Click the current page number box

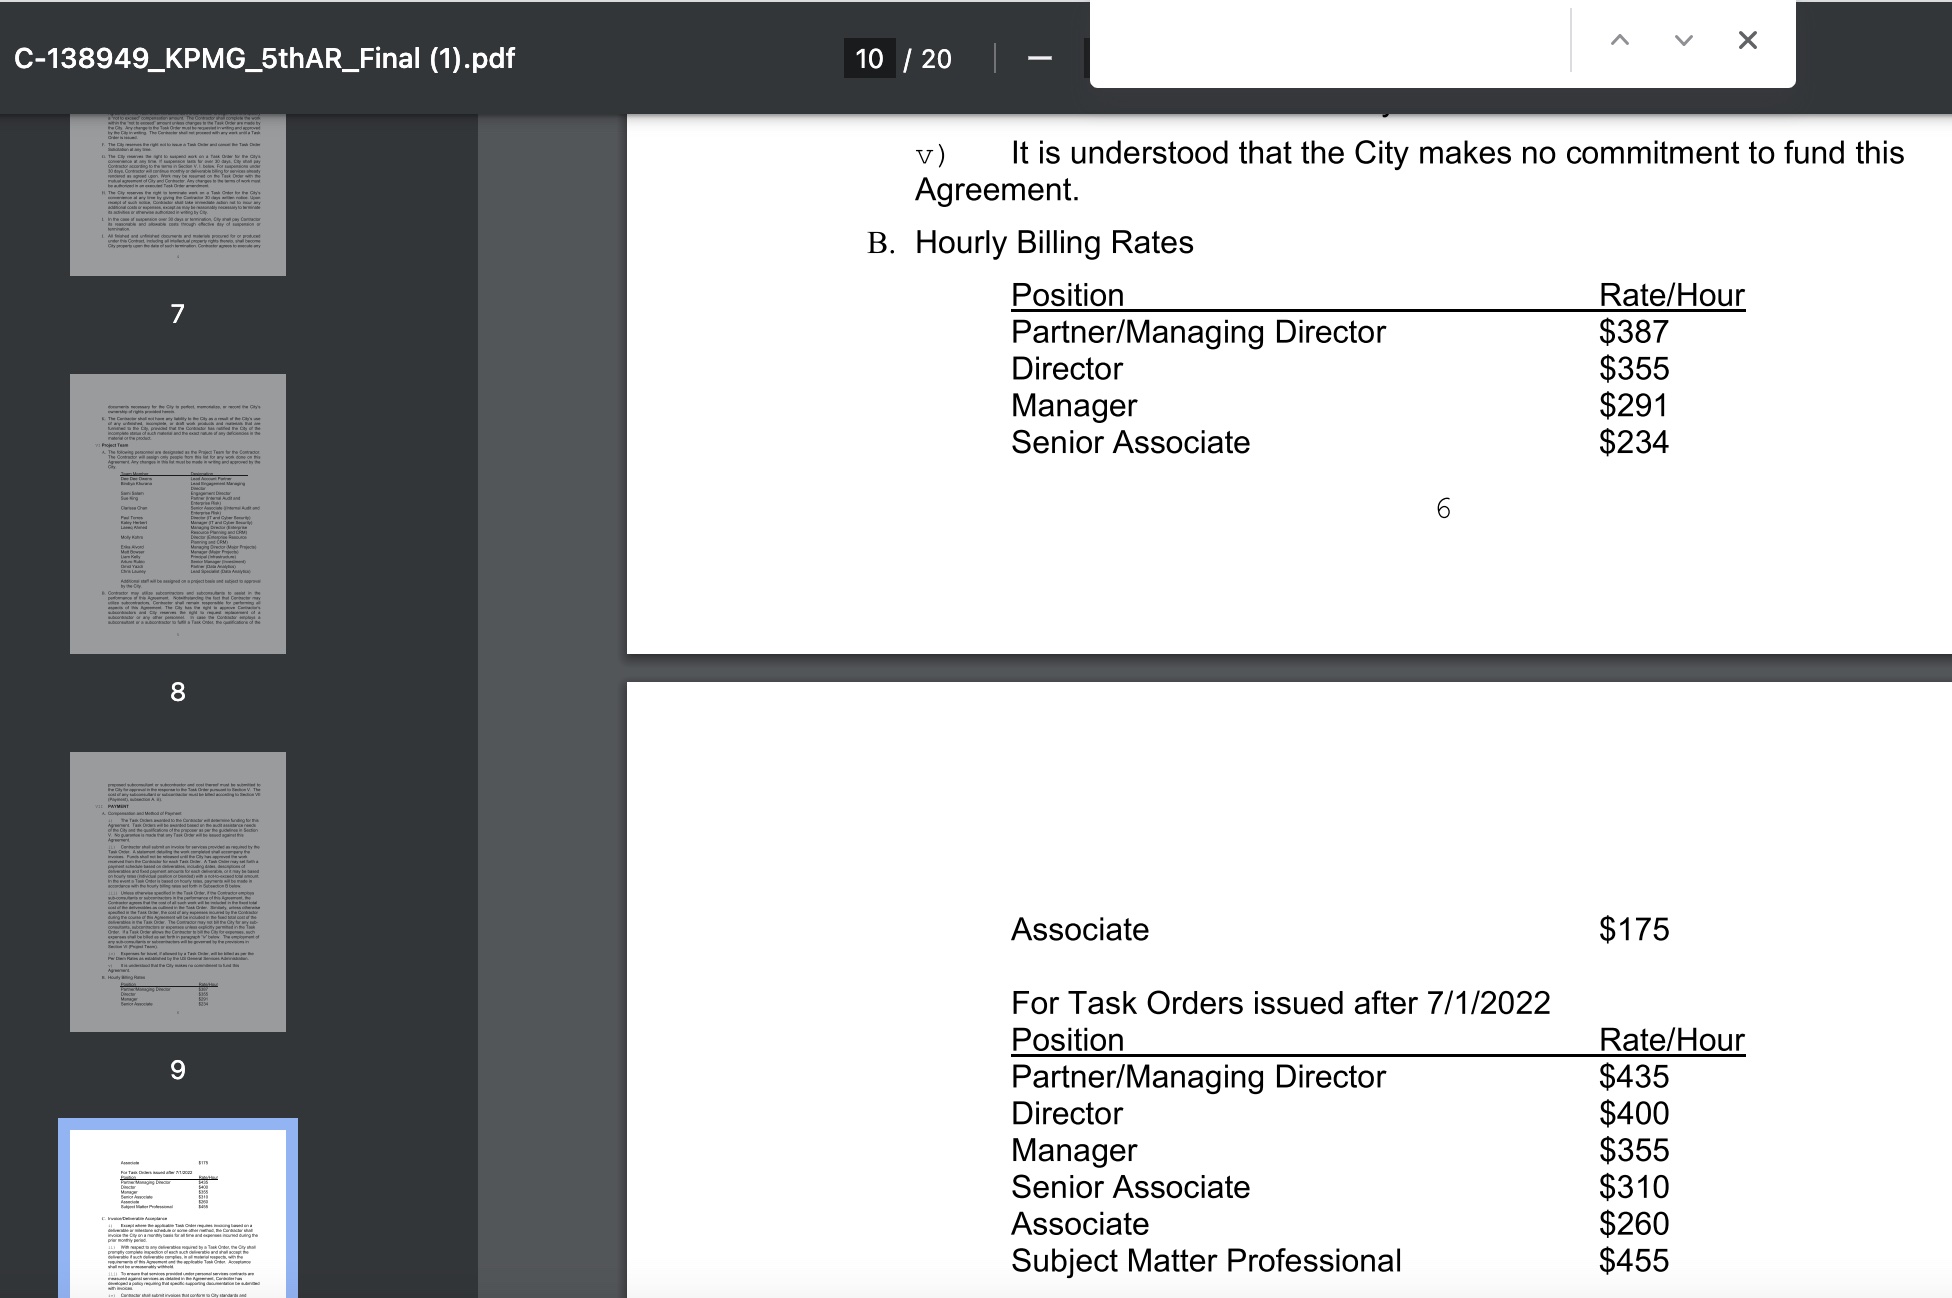[x=869, y=59]
